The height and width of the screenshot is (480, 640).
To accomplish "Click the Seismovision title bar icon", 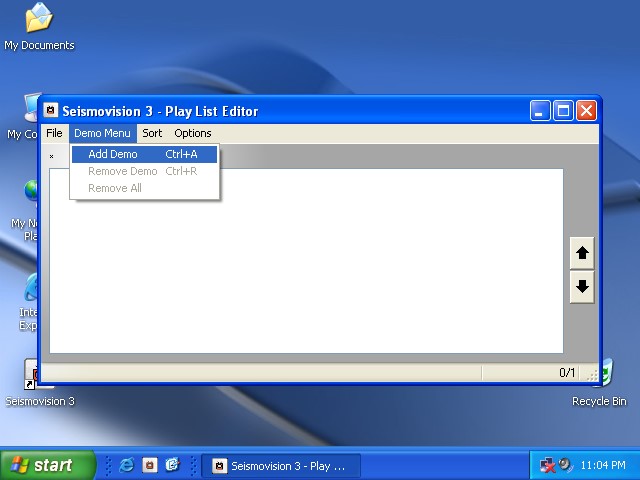I will click(x=51, y=111).
